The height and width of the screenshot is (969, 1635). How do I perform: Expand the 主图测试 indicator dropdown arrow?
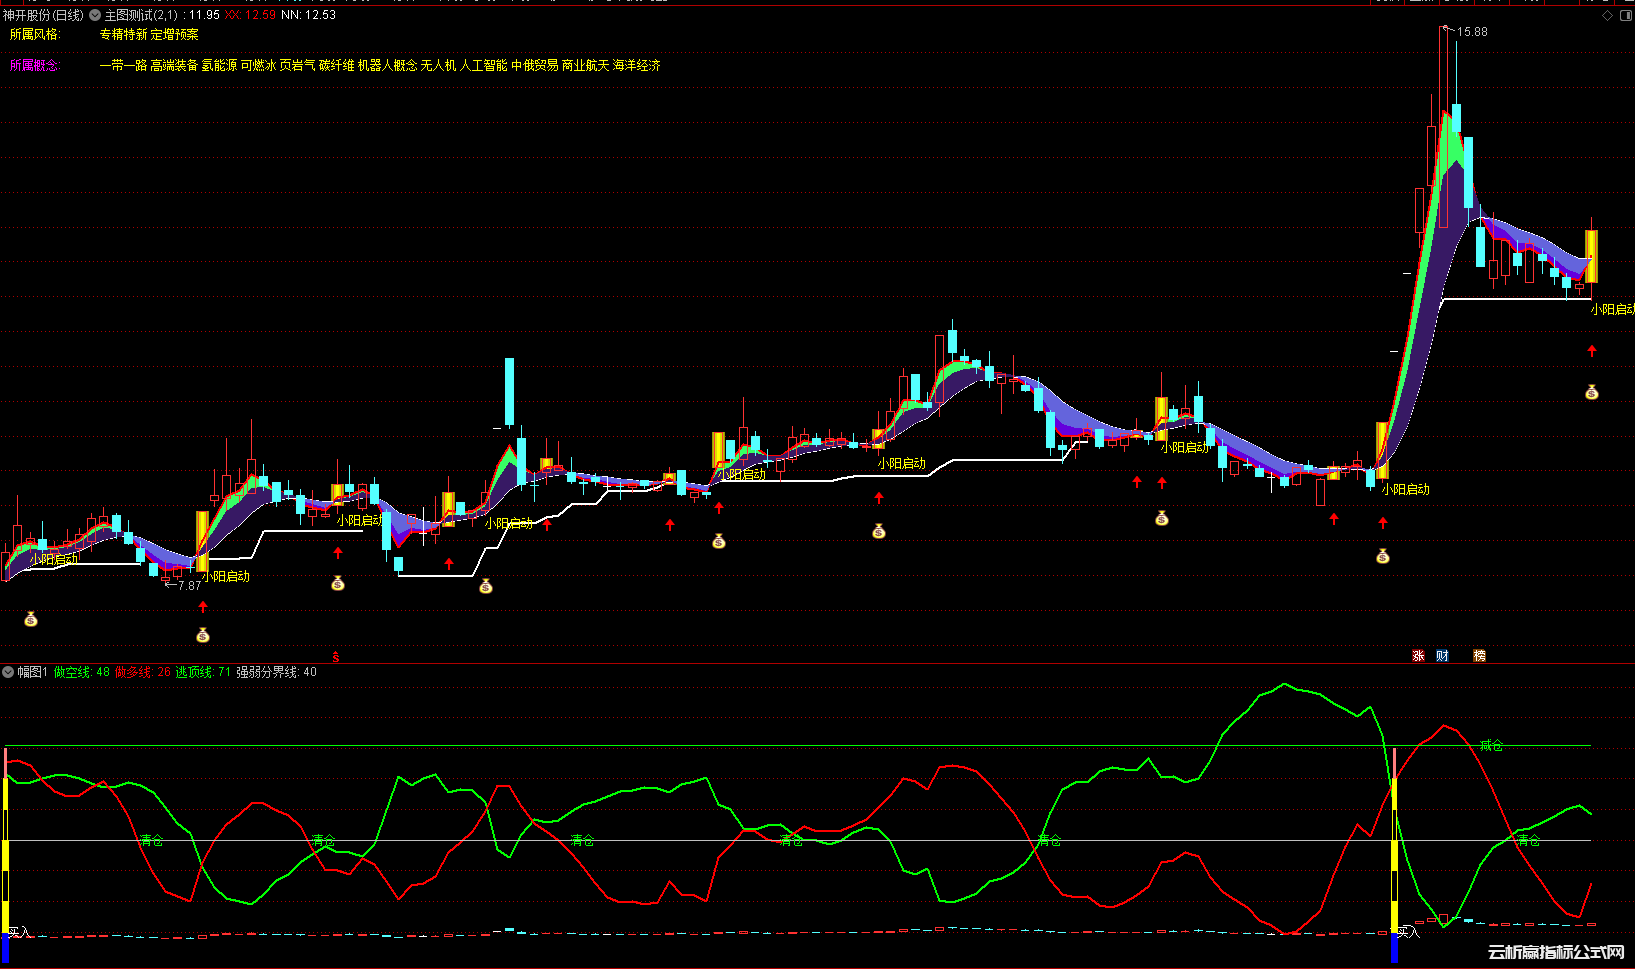click(95, 15)
